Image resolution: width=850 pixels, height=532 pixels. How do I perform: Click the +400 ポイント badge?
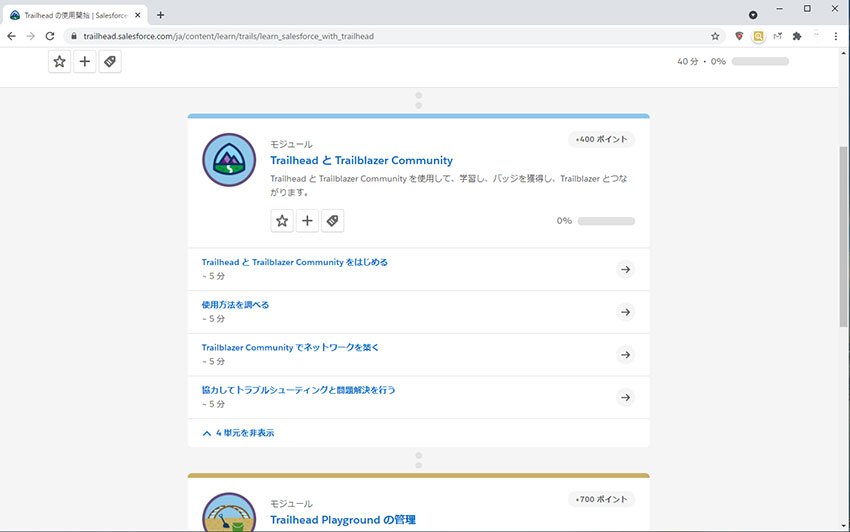pyautogui.click(x=601, y=139)
